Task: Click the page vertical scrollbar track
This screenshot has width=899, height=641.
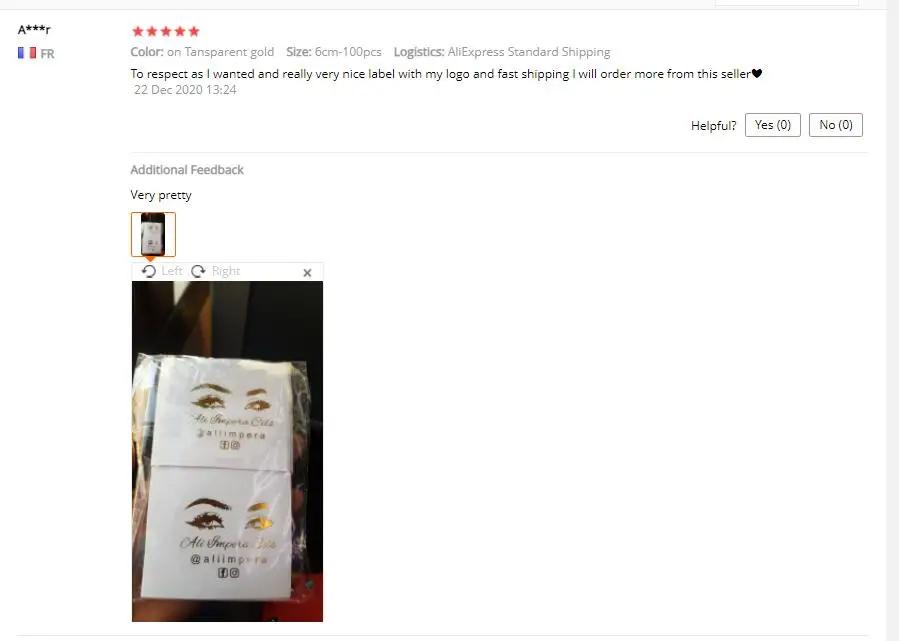Action: [893, 320]
